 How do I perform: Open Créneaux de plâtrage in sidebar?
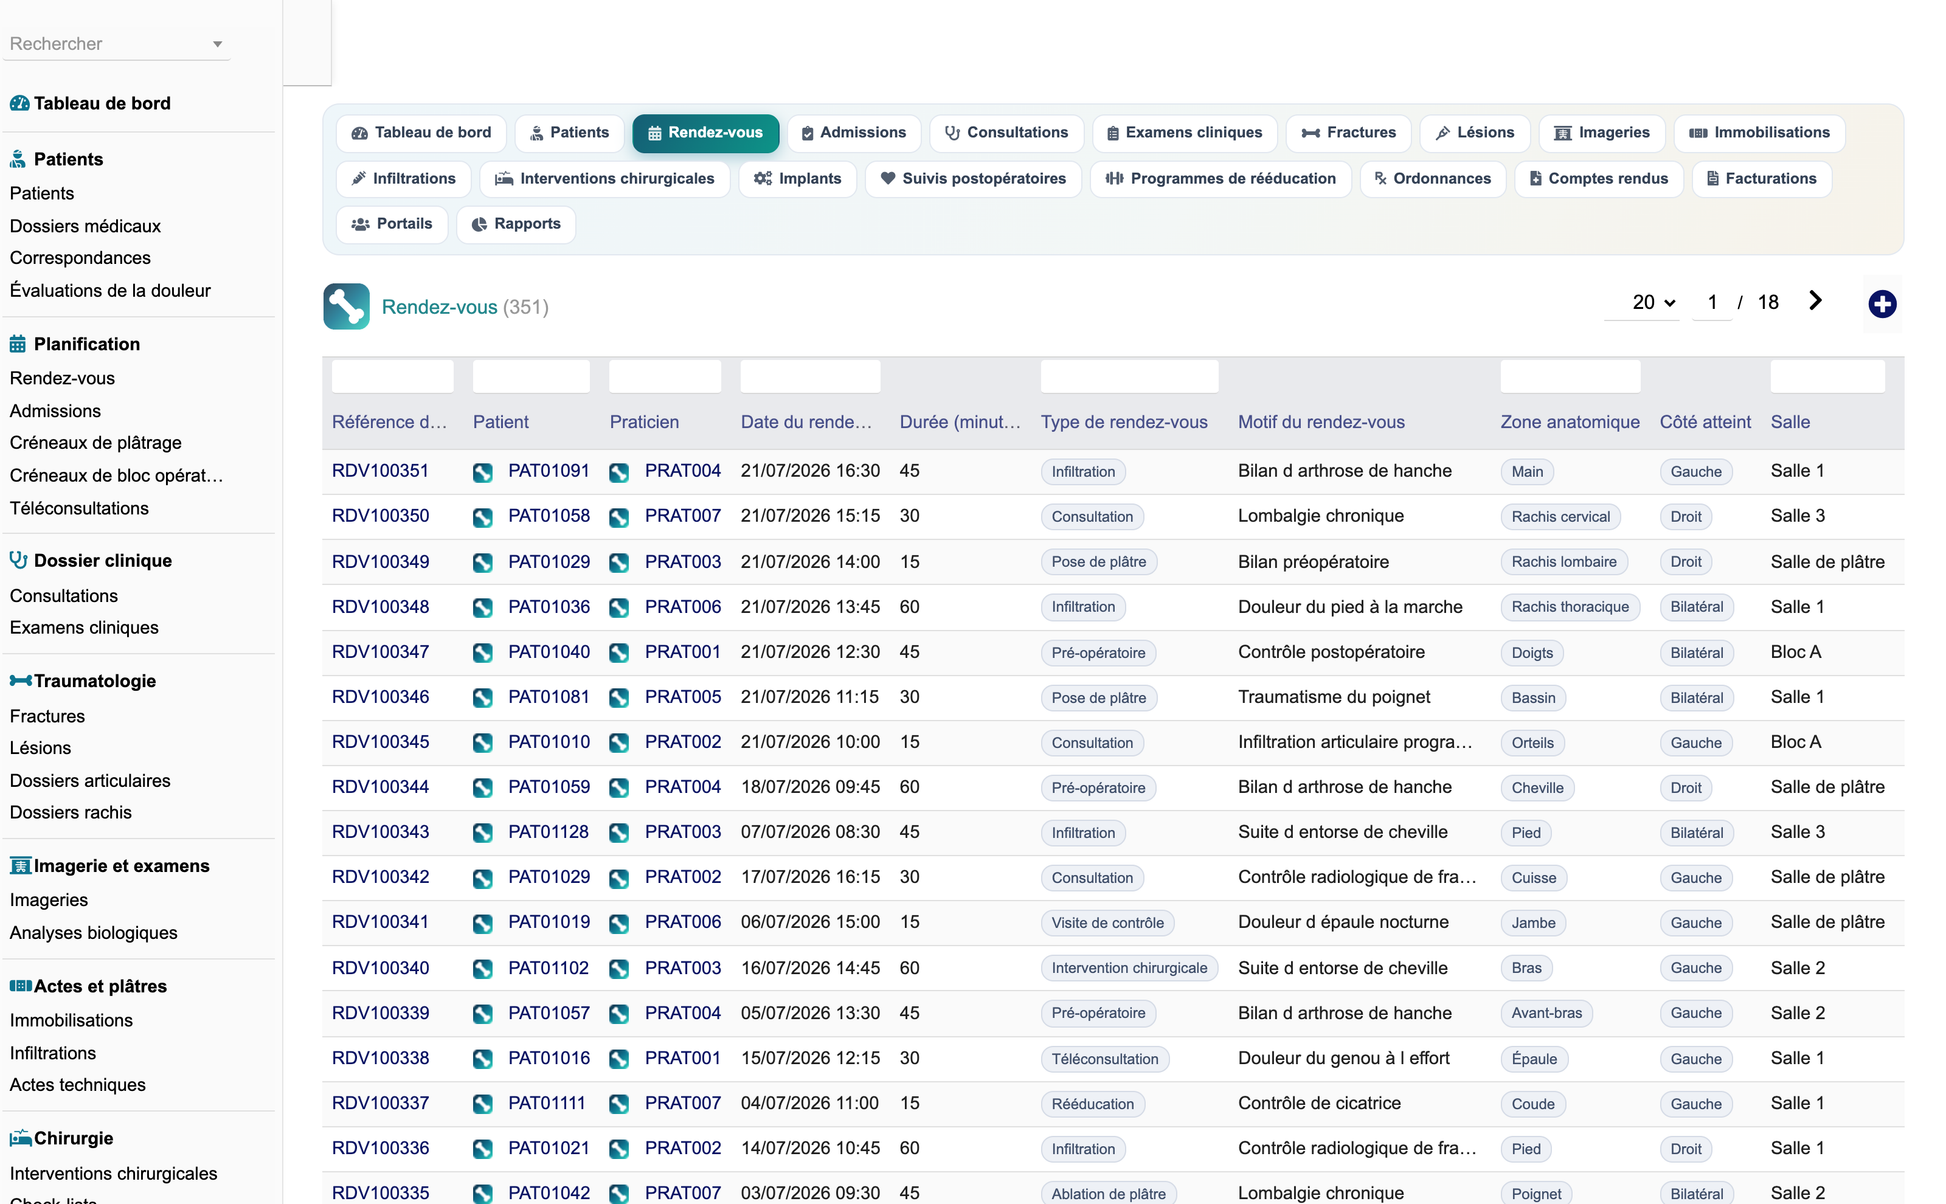pyautogui.click(x=95, y=443)
